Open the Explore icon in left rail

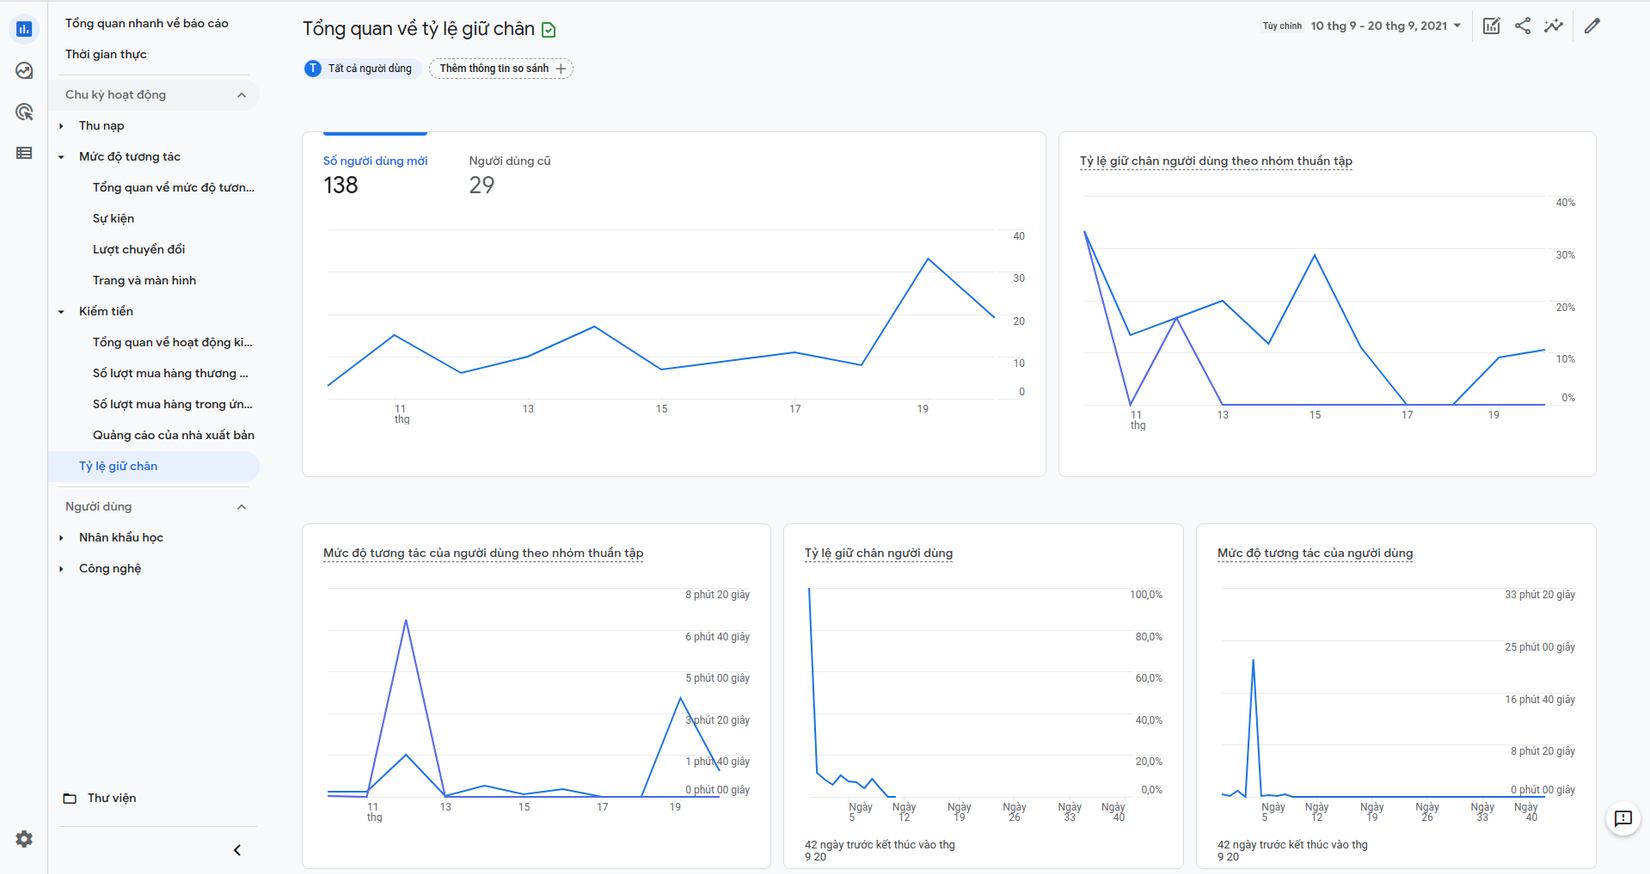click(x=24, y=71)
